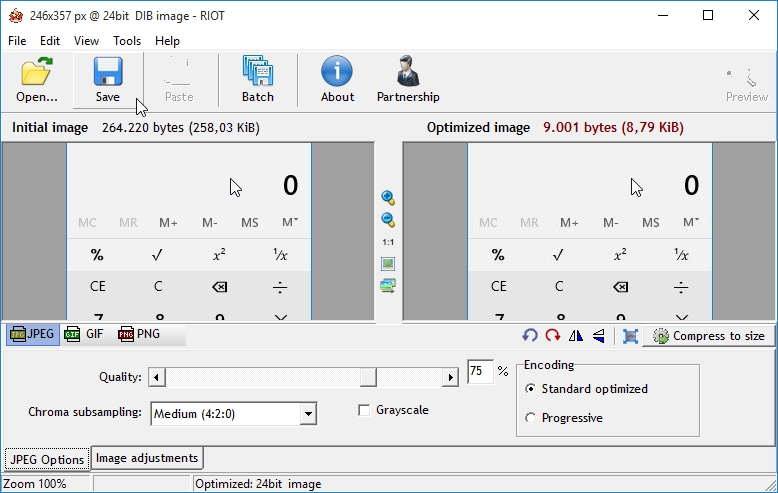Rotate image right with the red arrow
This screenshot has height=493, width=778.
[x=552, y=336]
